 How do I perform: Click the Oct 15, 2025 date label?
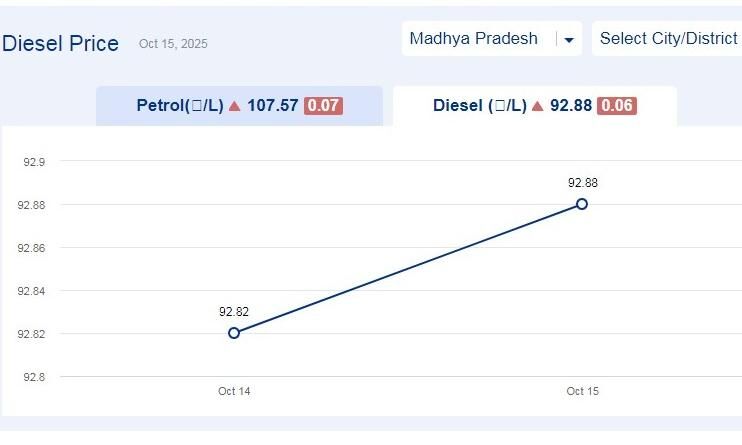(173, 44)
